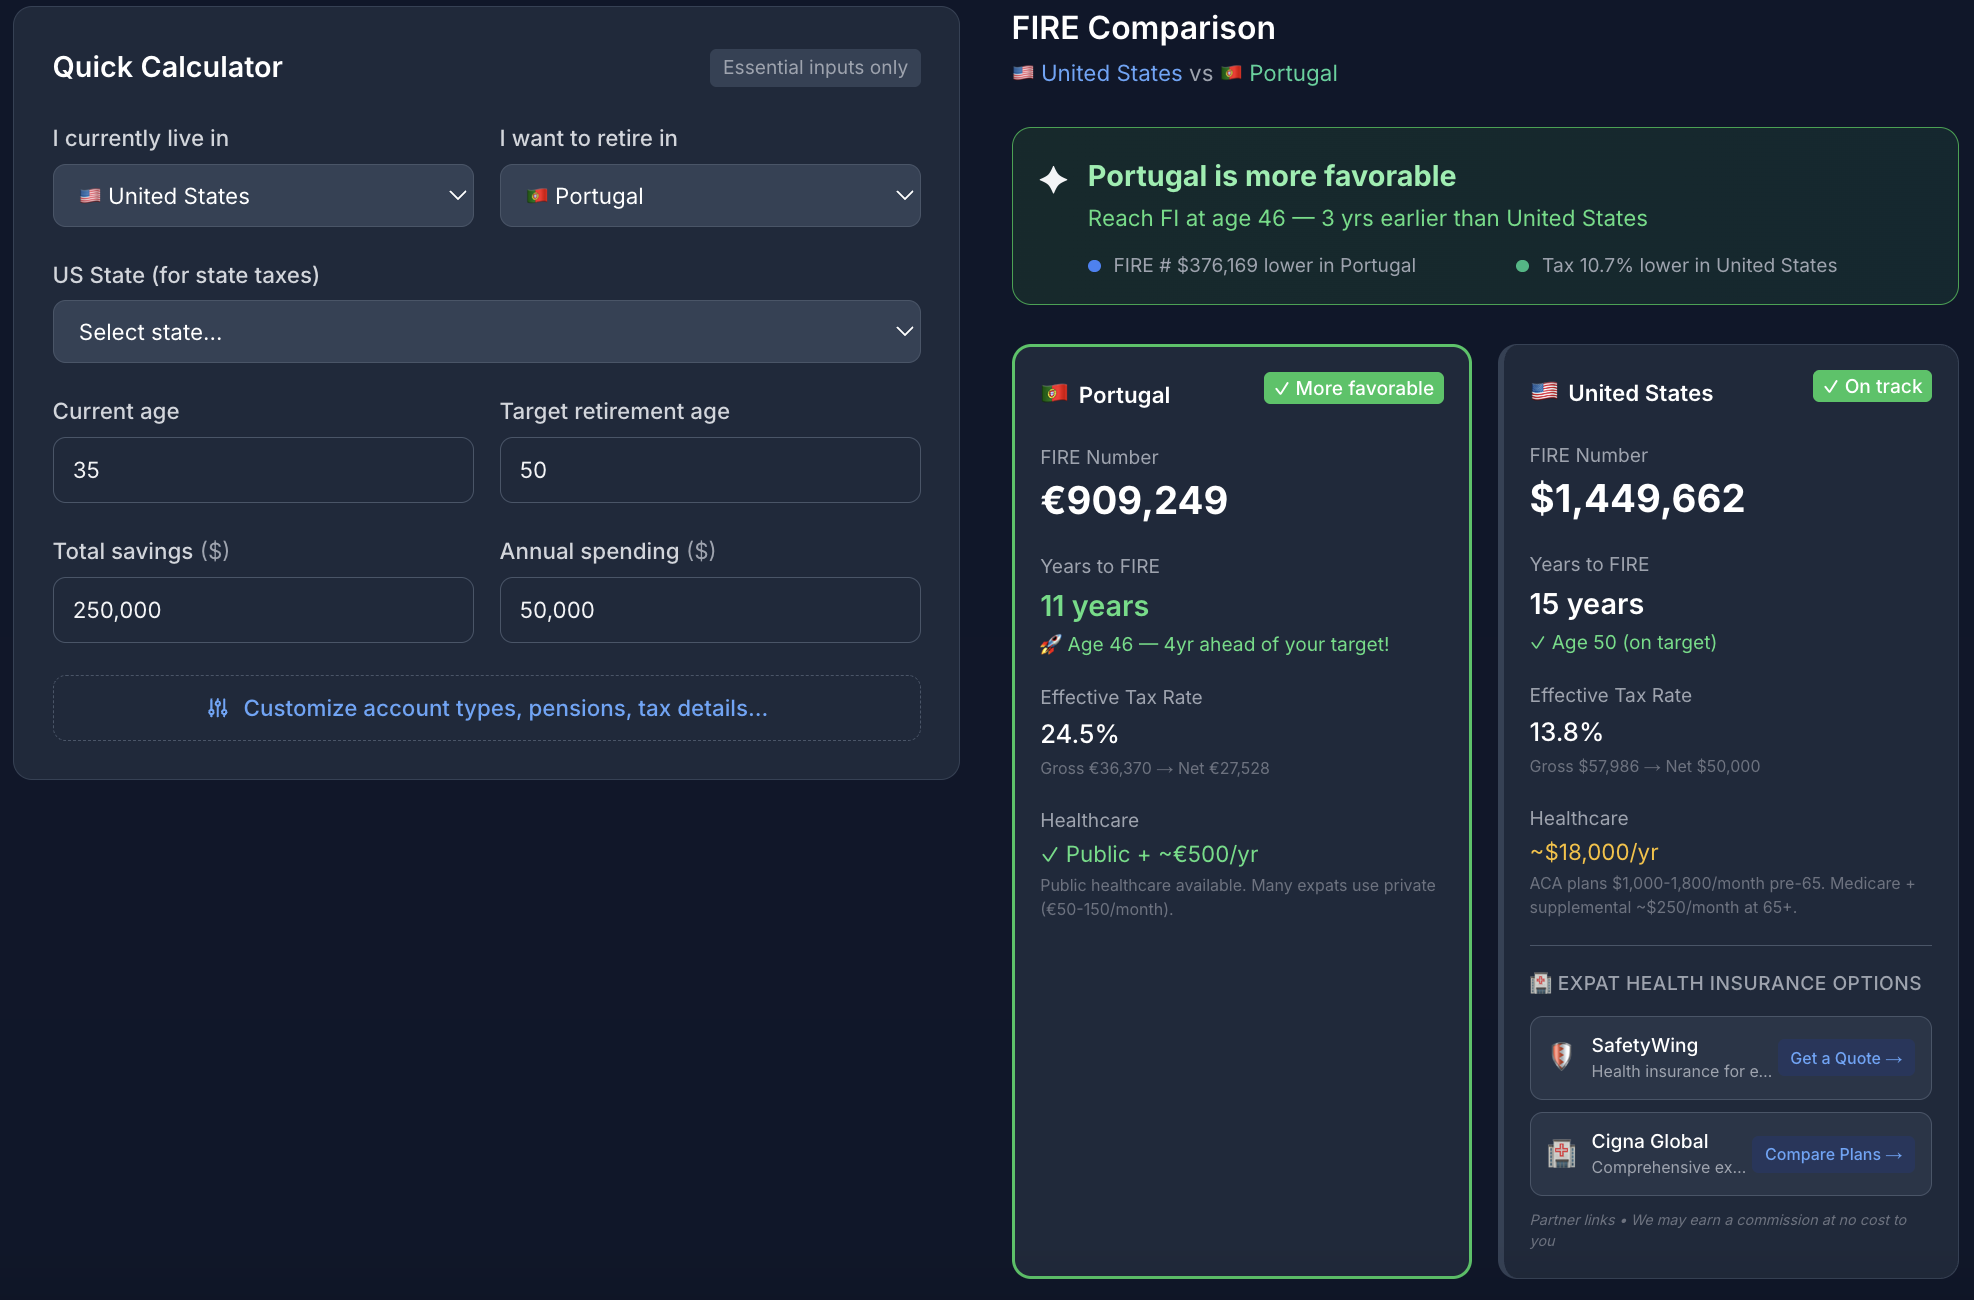Click 'Reach FI at age 46' summary line

(x=1367, y=218)
